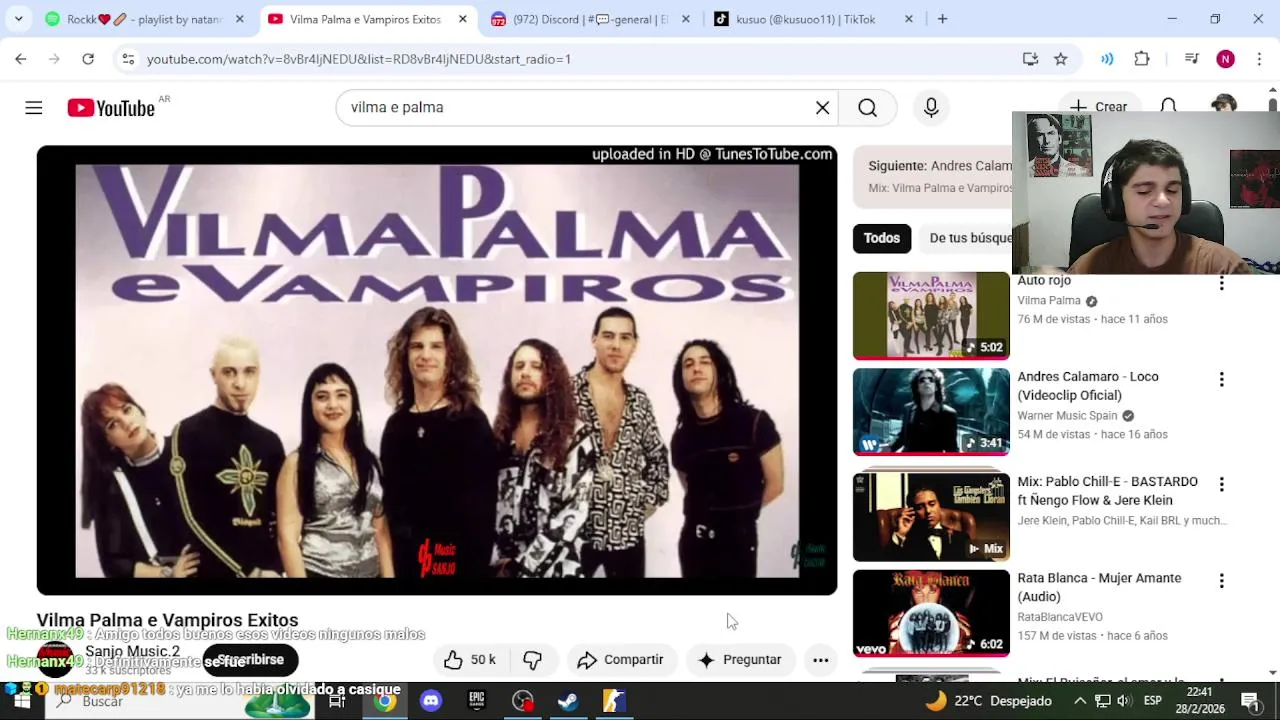
Task: Click the Chrome address bar URL
Action: coord(358,59)
